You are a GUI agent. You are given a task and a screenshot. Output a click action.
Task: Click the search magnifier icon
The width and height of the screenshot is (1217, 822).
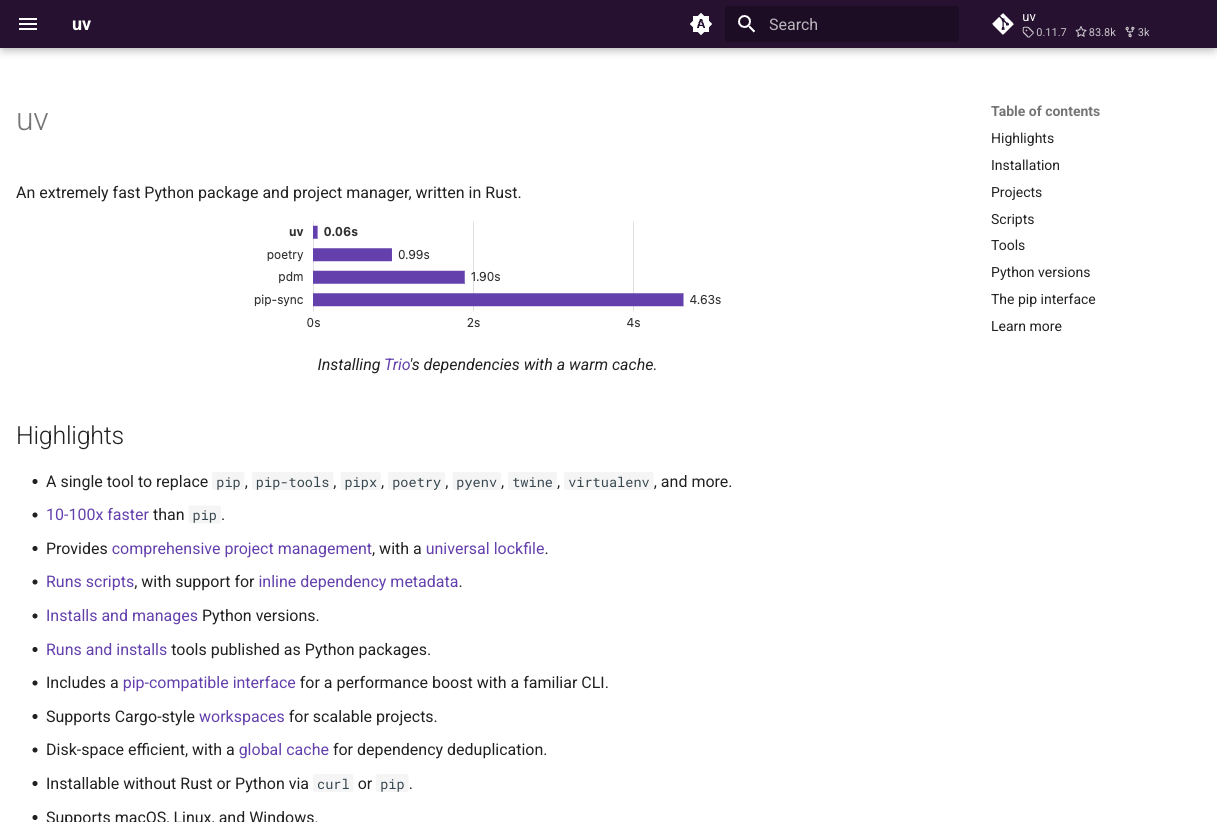pyautogui.click(x=746, y=24)
